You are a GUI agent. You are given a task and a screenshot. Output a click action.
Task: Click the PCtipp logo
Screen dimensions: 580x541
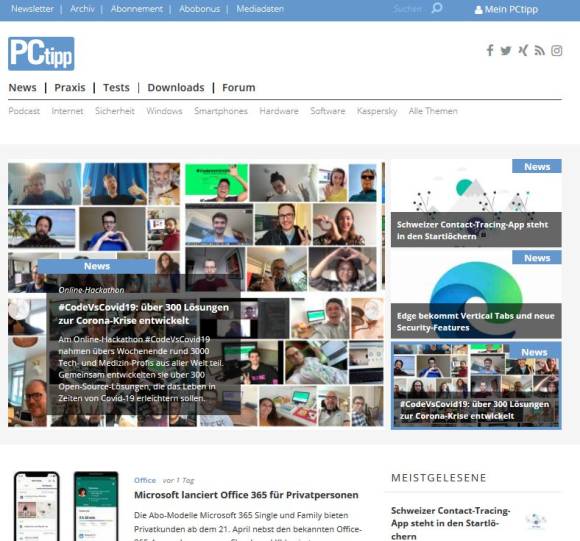(41, 54)
